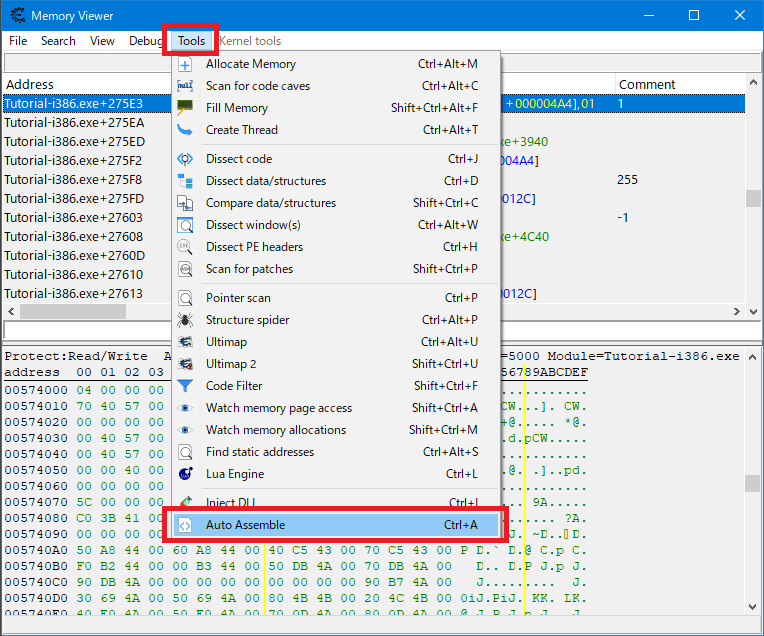Image resolution: width=764 pixels, height=636 pixels.
Task: Click the Code Filter funnel icon
Action: pyautogui.click(x=185, y=385)
